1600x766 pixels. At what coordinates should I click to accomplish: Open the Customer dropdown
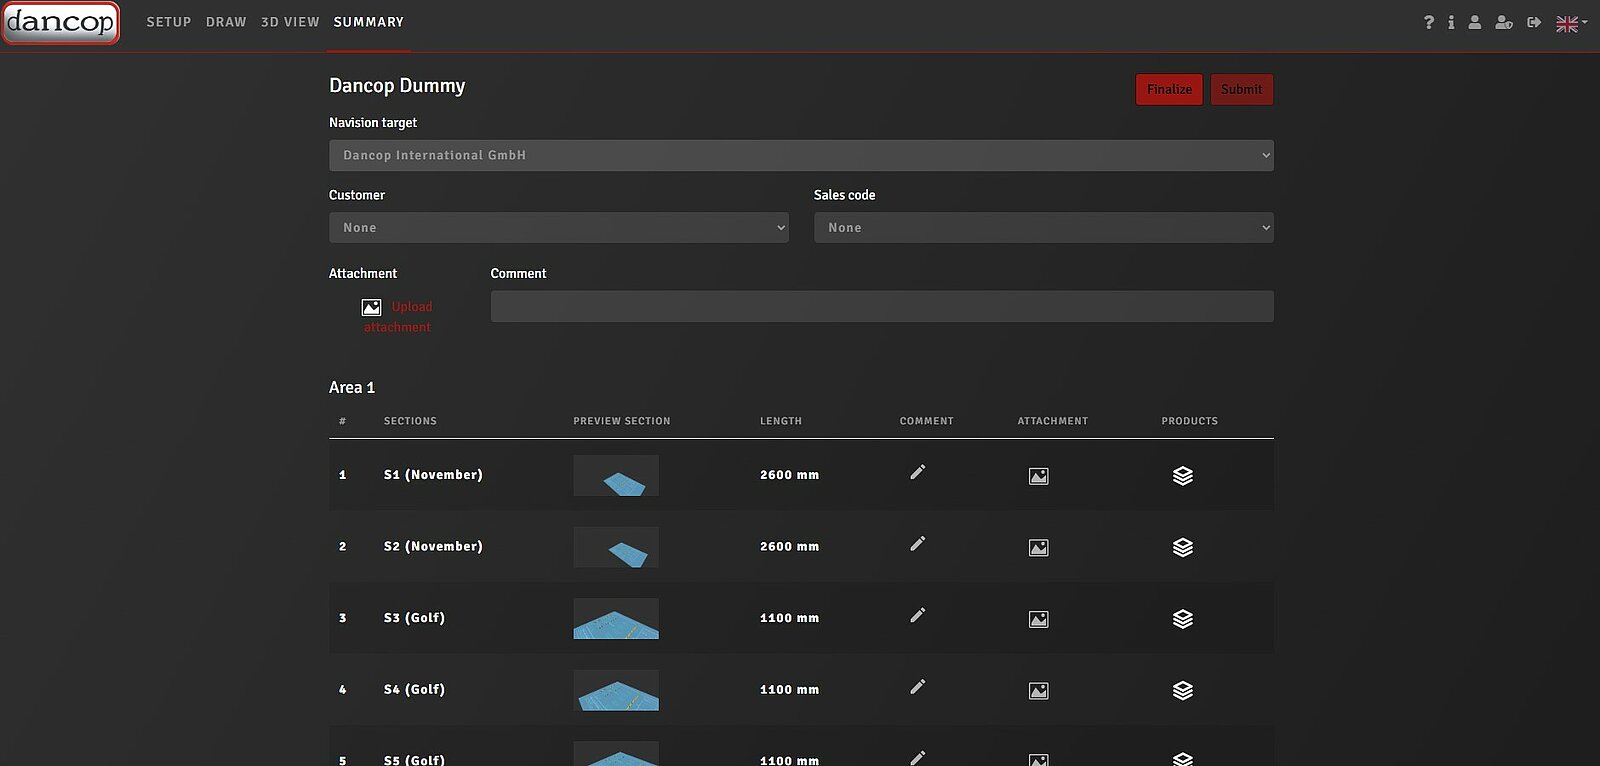coord(558,228)
